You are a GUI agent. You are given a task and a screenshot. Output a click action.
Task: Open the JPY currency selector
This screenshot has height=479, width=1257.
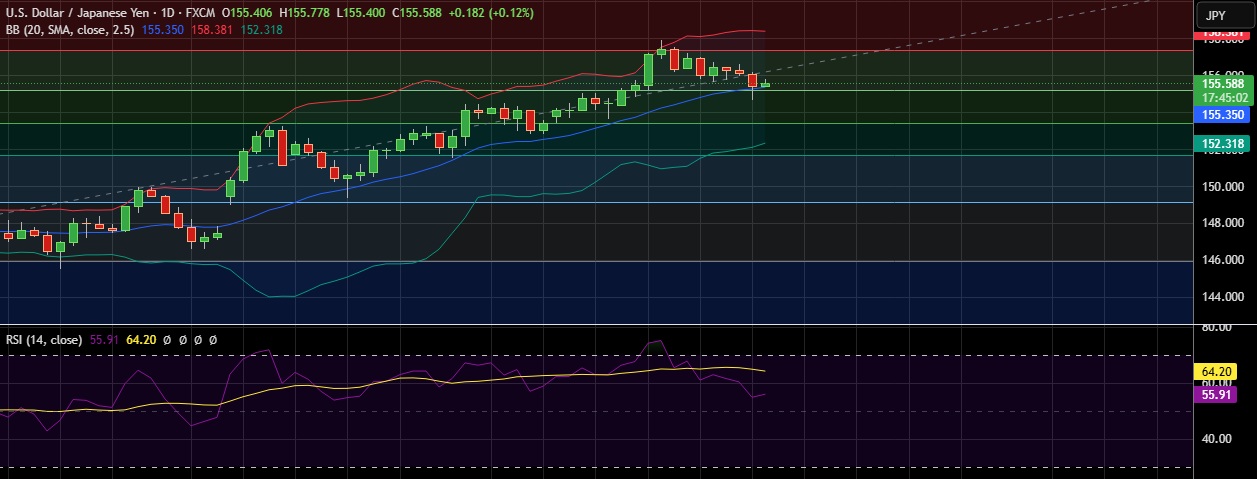(1215, 15)
